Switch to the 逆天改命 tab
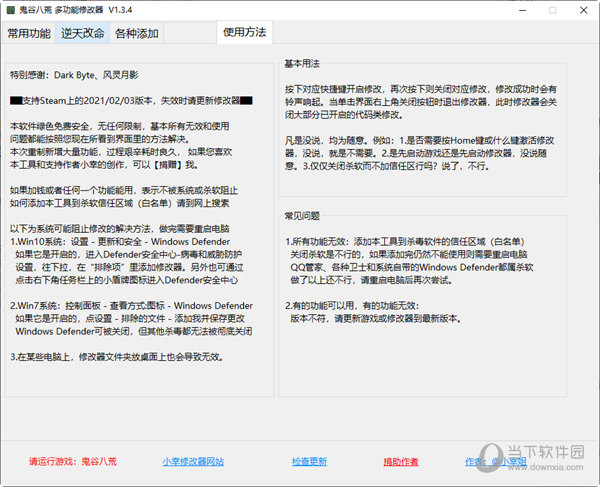Viewport: 600px width, 487px height. point(83,33)
